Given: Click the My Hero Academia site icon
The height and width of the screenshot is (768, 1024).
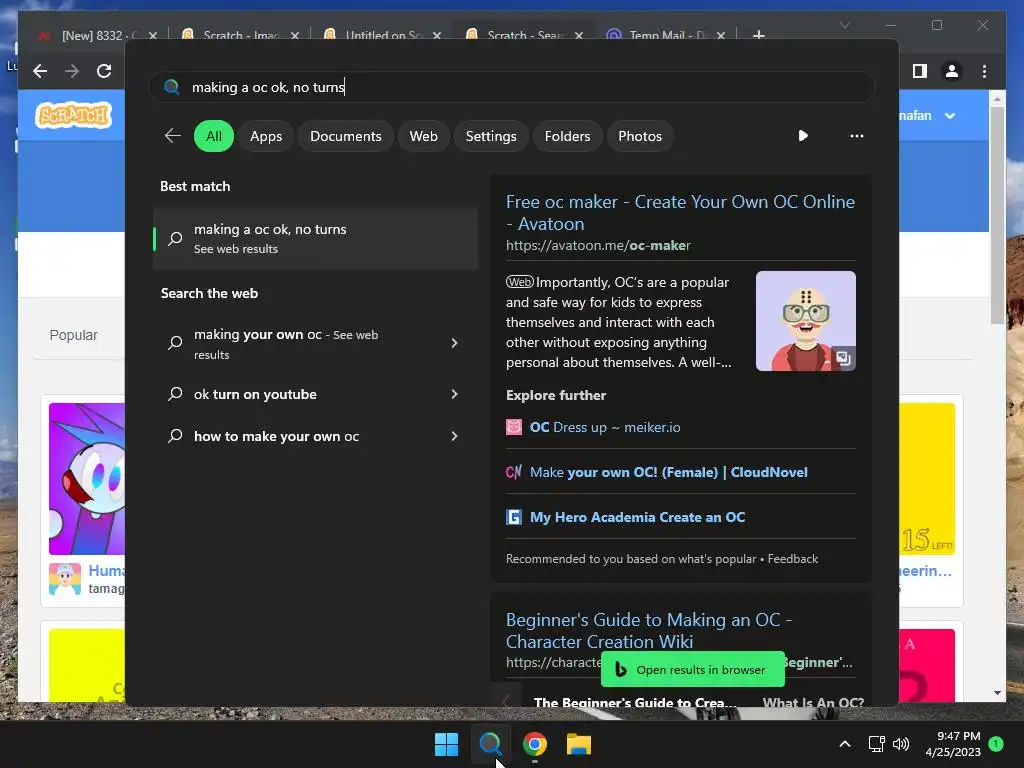Looking at the screenshot, I should [514, 517].
